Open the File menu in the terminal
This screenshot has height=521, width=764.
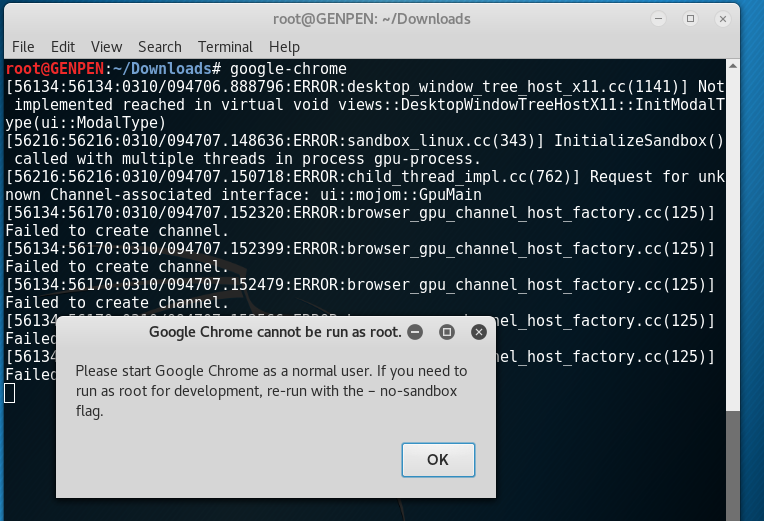23,47
